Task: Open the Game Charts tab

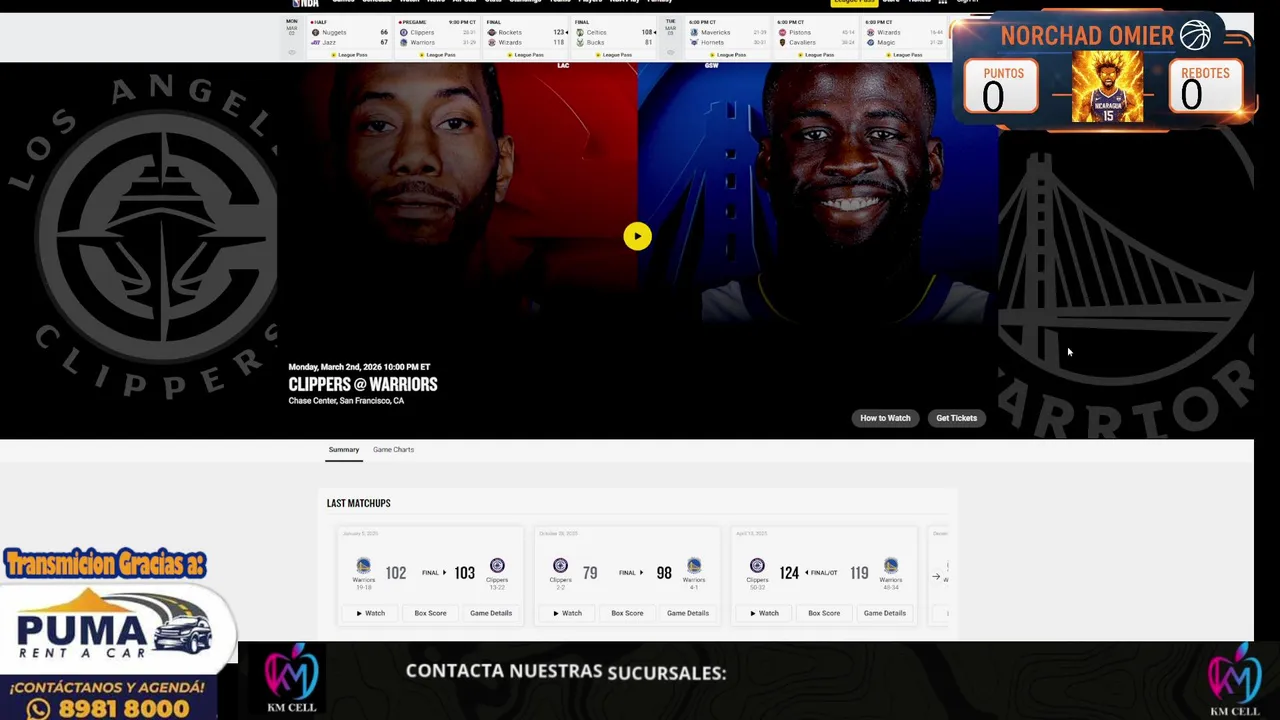Action: point(393,450)
